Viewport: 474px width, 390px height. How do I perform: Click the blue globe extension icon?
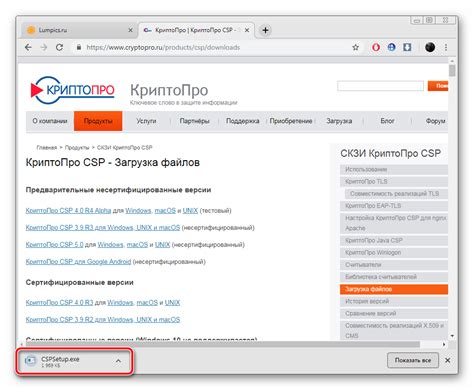(x=391, y=47)
